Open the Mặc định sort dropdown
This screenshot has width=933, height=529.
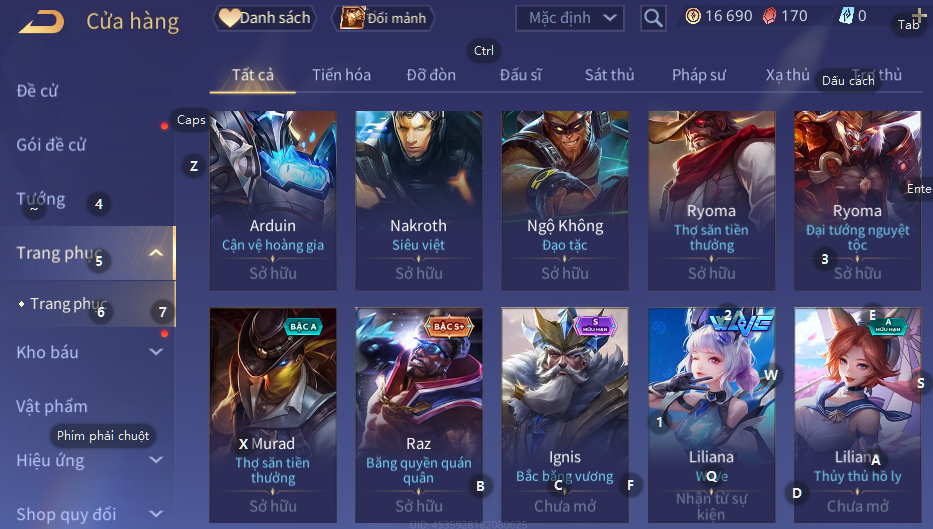[x=569, y=18]
